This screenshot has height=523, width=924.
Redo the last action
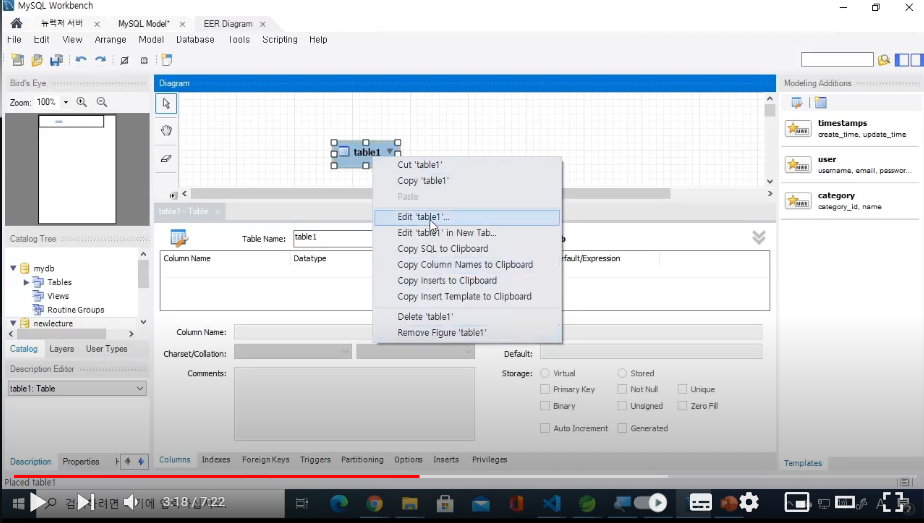(101, 60)
